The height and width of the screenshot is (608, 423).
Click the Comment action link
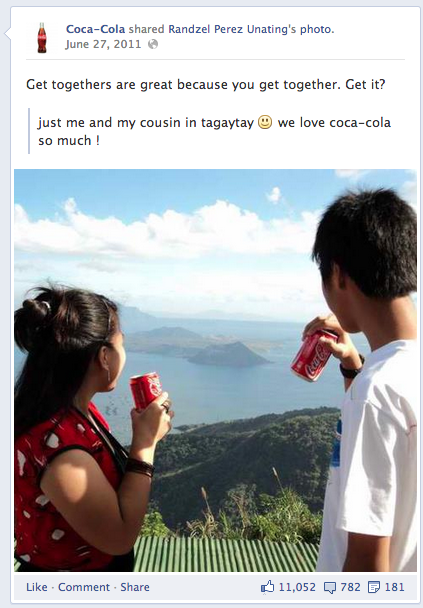tap(84, 587)
